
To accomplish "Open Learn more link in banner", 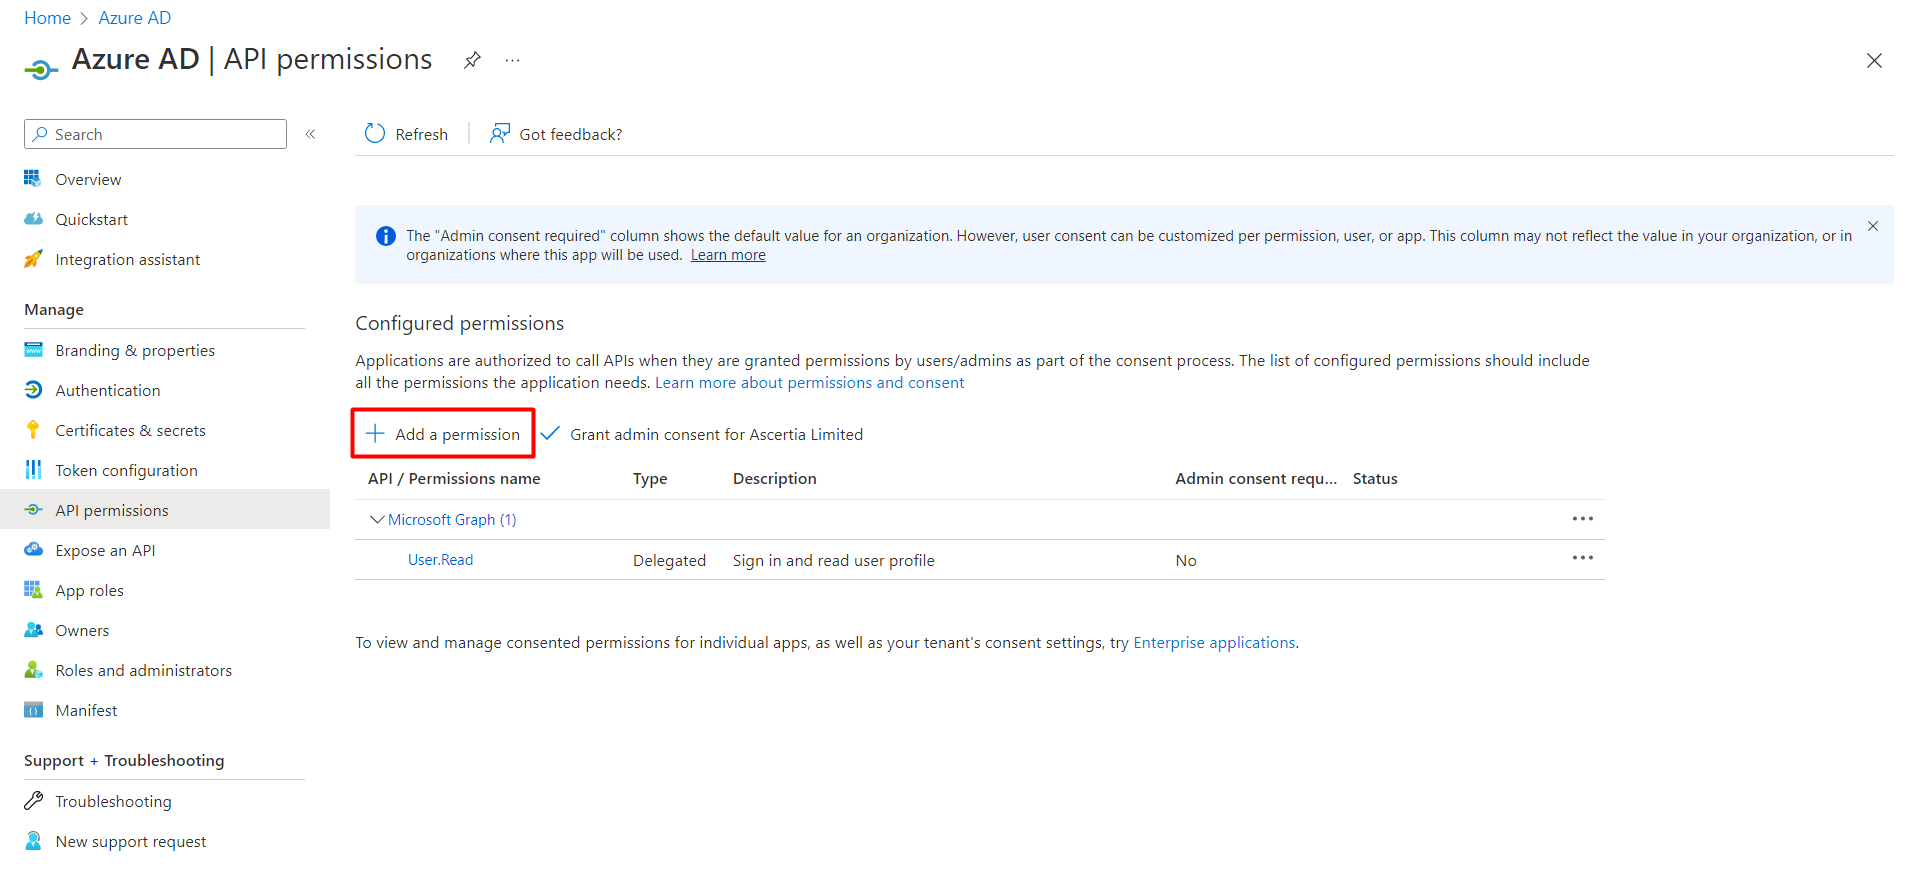I will pos(728,255).
